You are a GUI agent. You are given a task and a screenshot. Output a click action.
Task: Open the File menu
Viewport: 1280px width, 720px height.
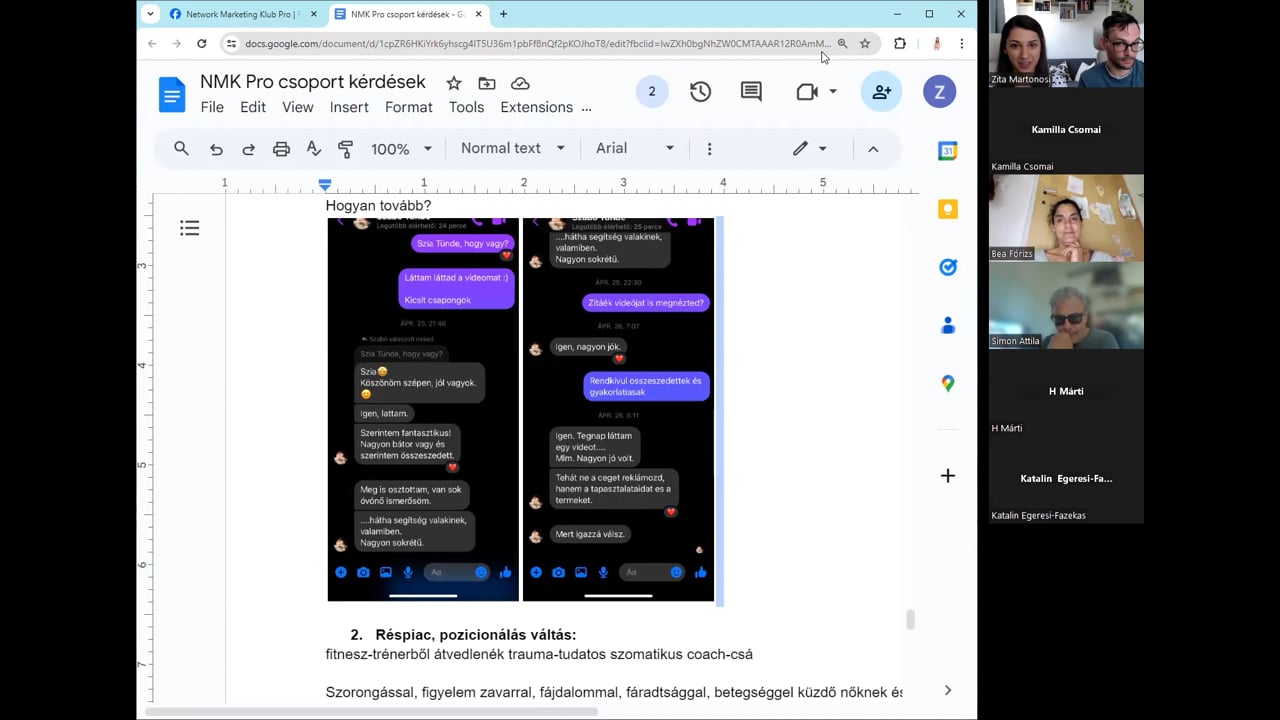tap(212, 107)
